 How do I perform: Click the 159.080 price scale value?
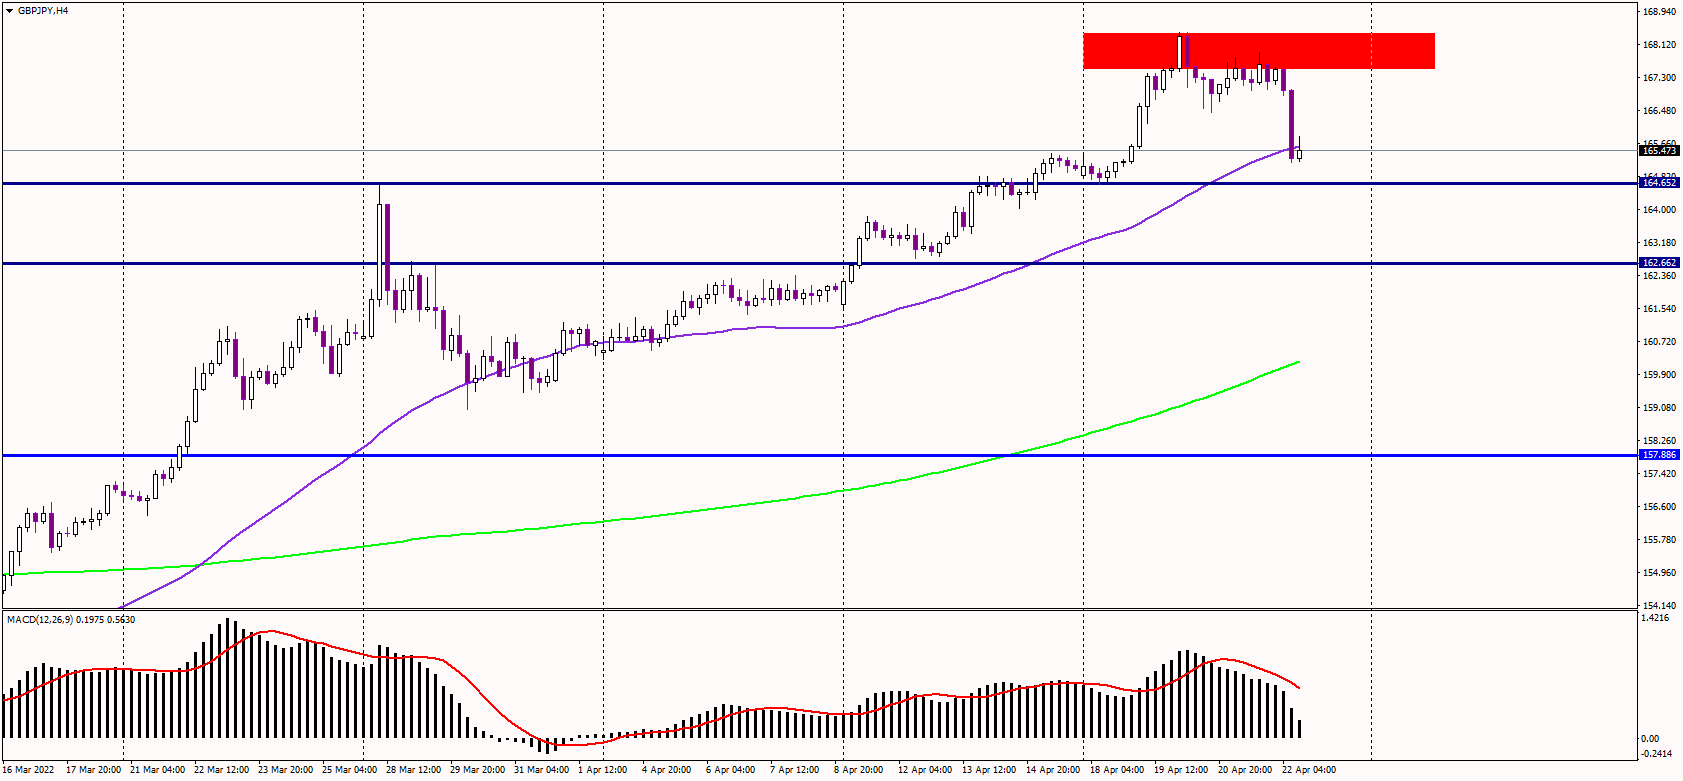click(x=1660, y=408)
